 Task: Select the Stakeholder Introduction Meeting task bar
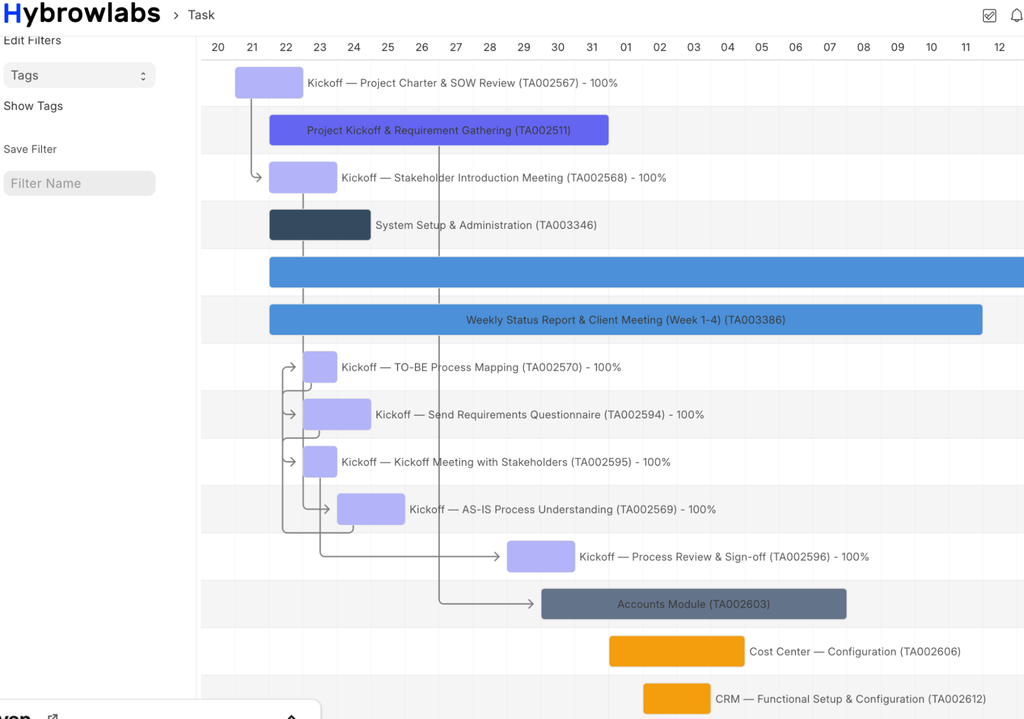point(303,178)
